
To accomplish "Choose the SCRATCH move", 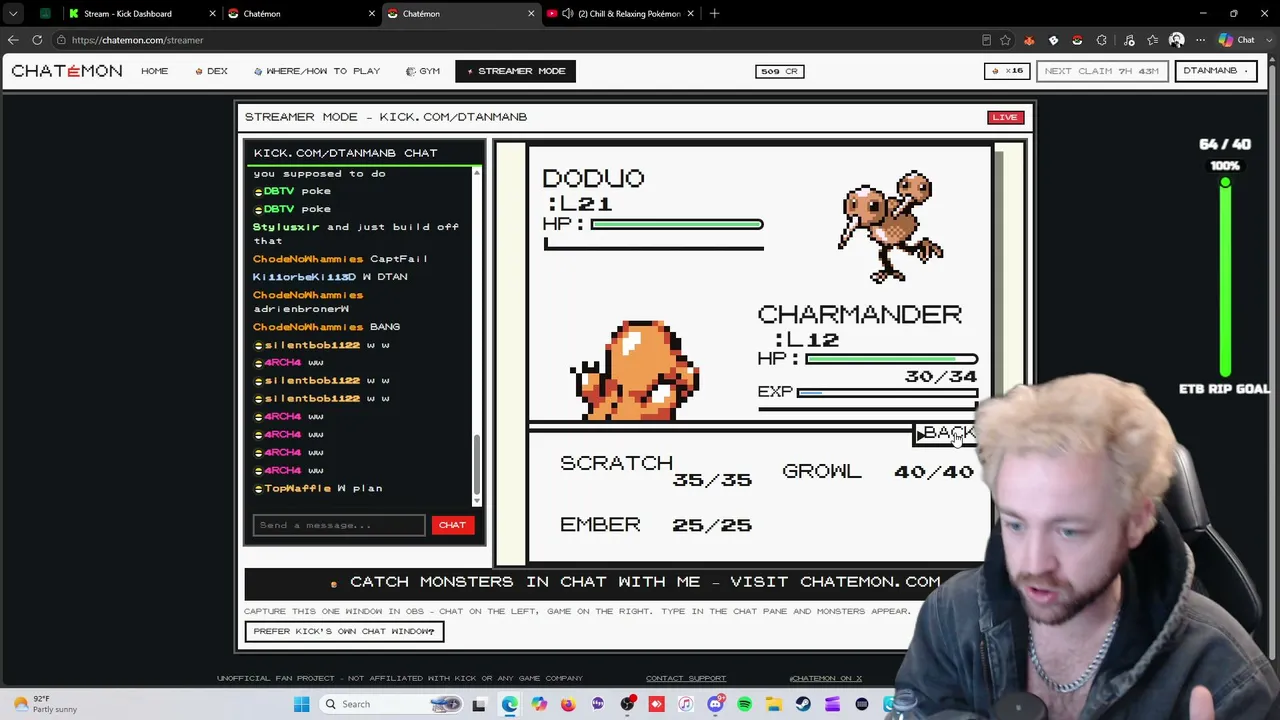I will 616,463.
